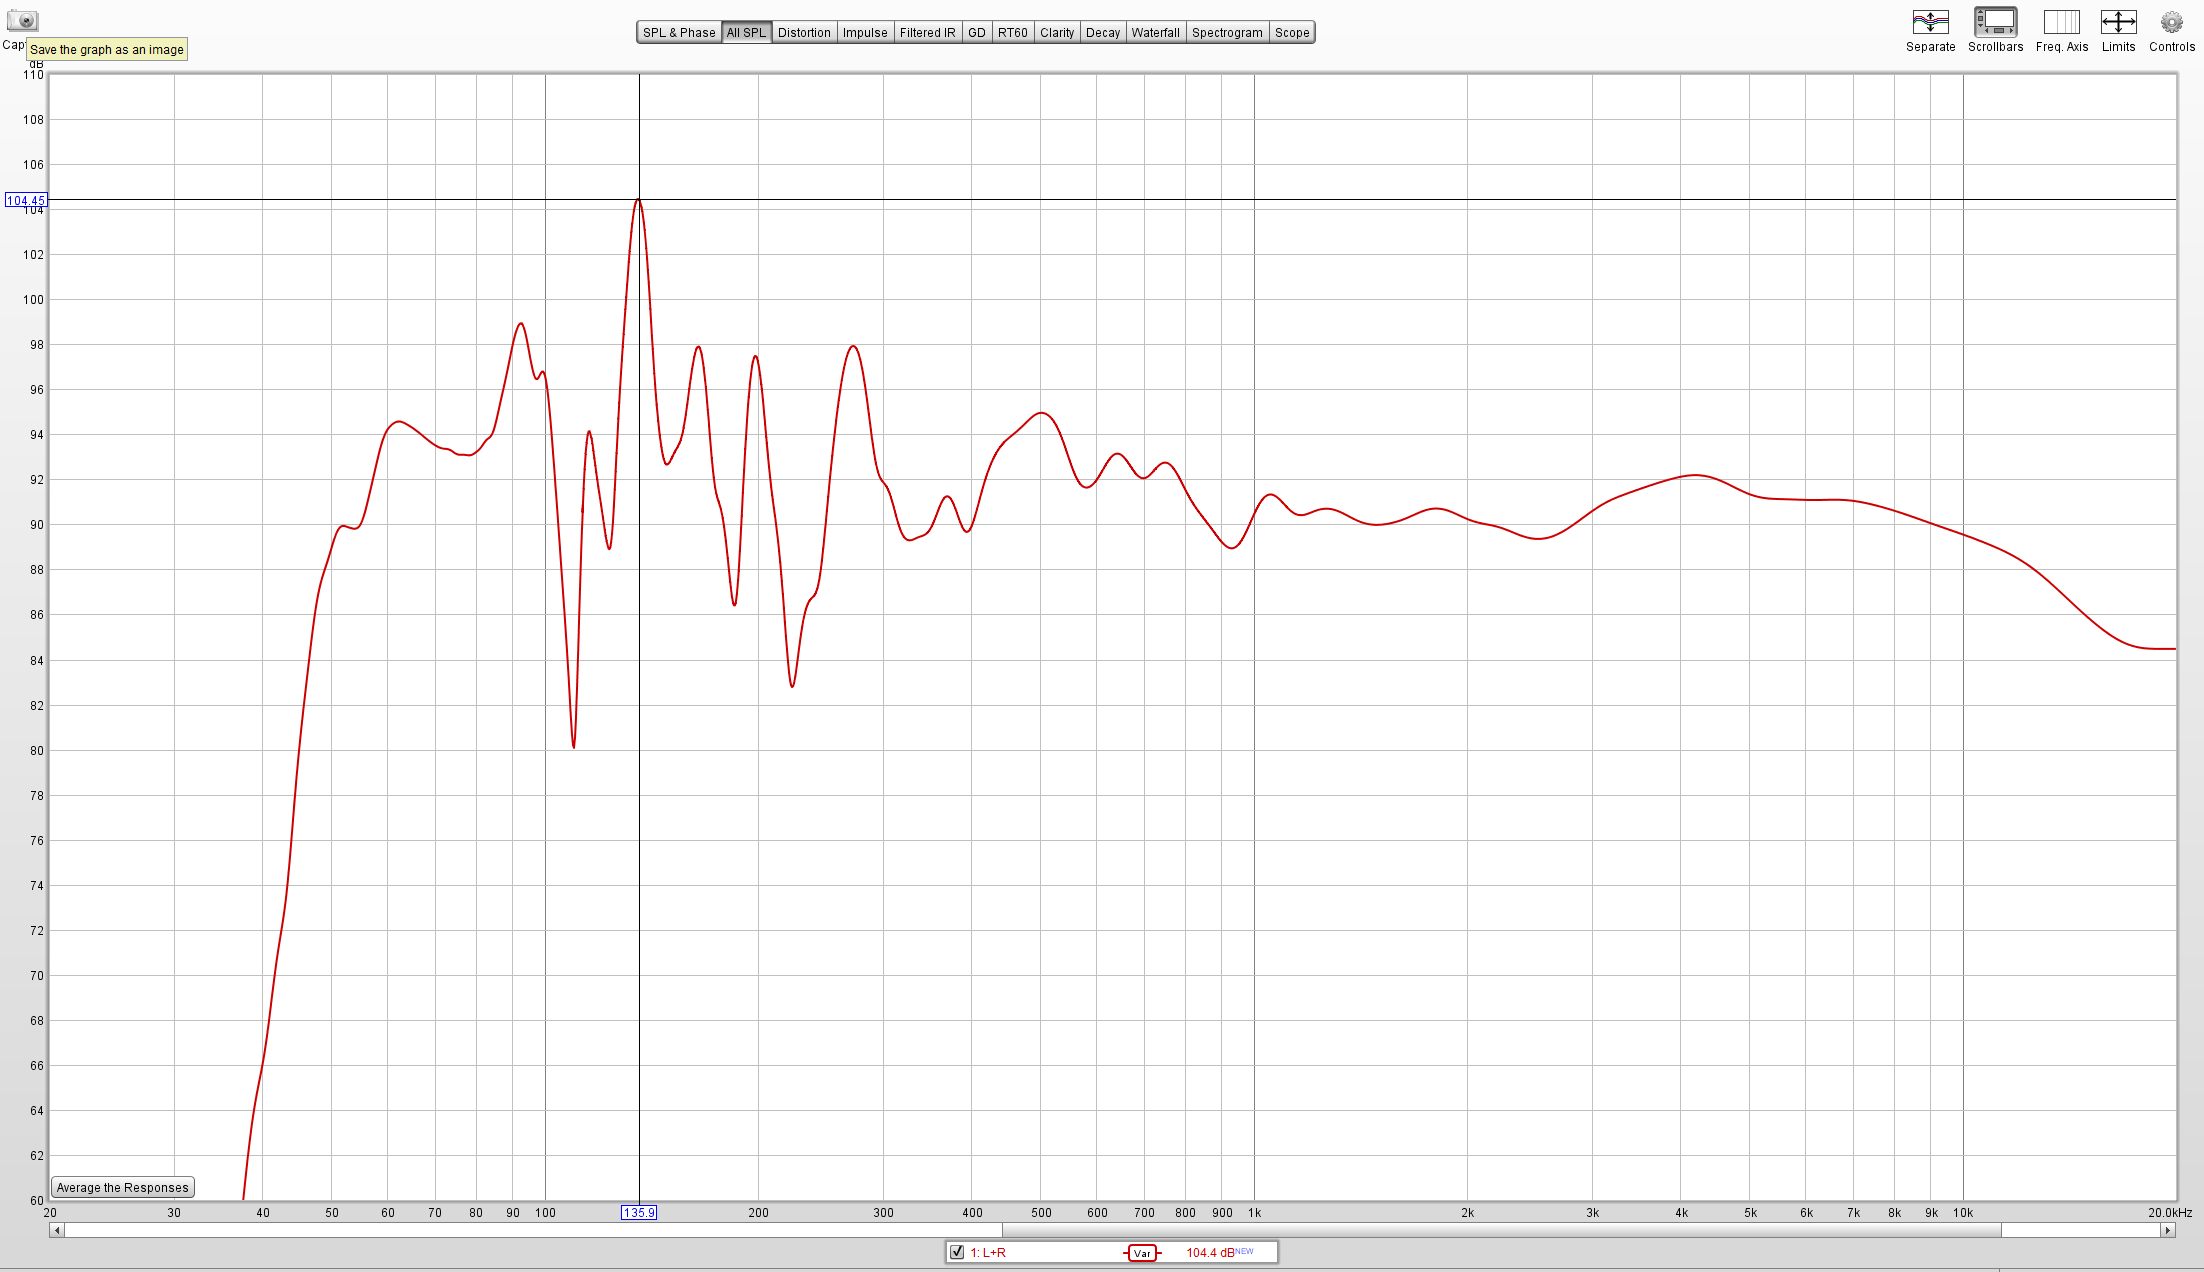Click the 20.0kHz axis end label
This screenshot has height=1272, width=2204.
2170,1212
